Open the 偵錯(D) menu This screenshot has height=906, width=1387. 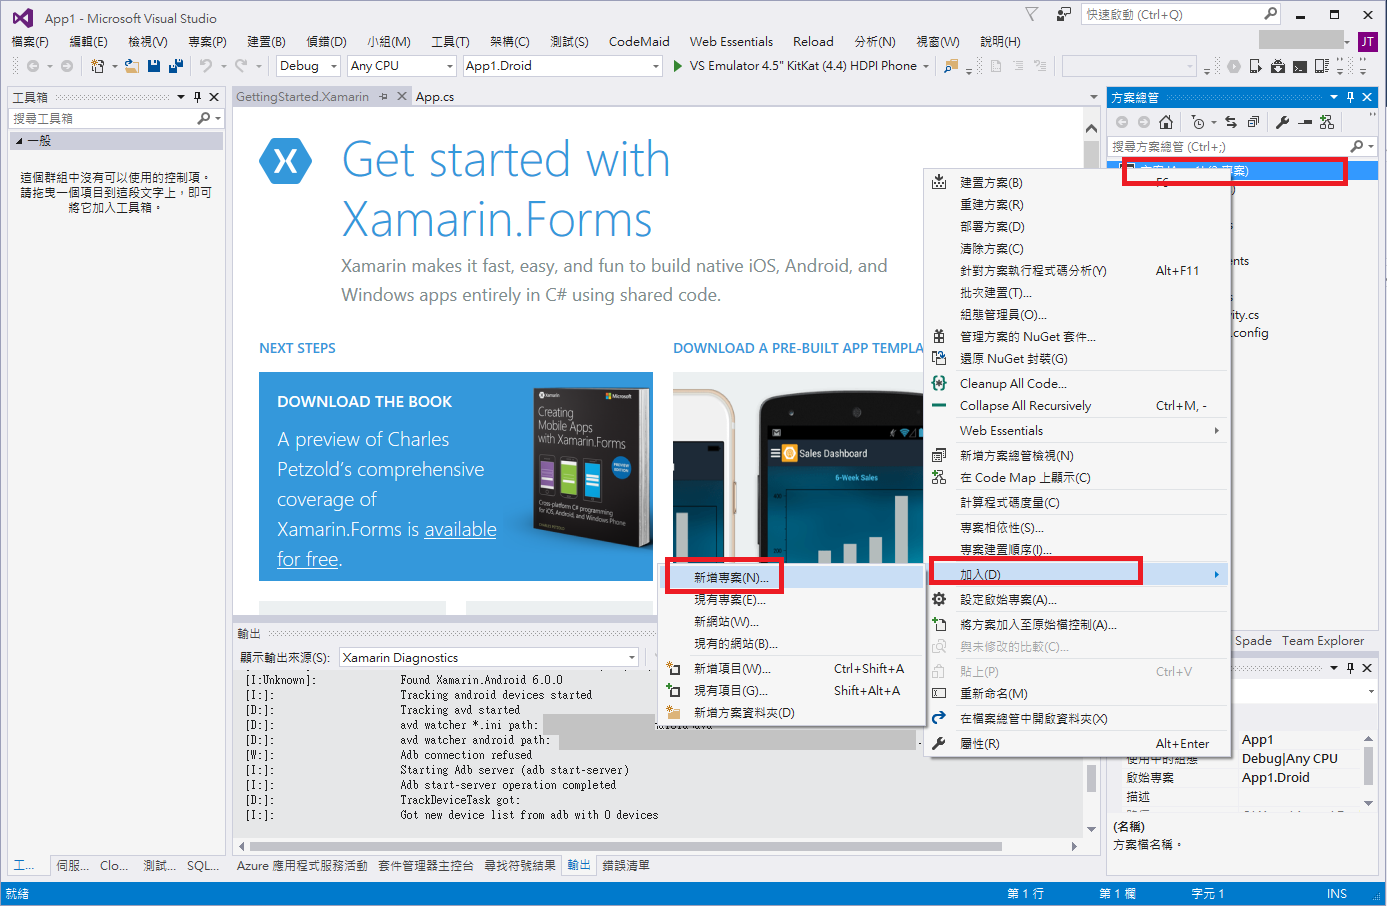pyautogui.click(x=326, y=41)
